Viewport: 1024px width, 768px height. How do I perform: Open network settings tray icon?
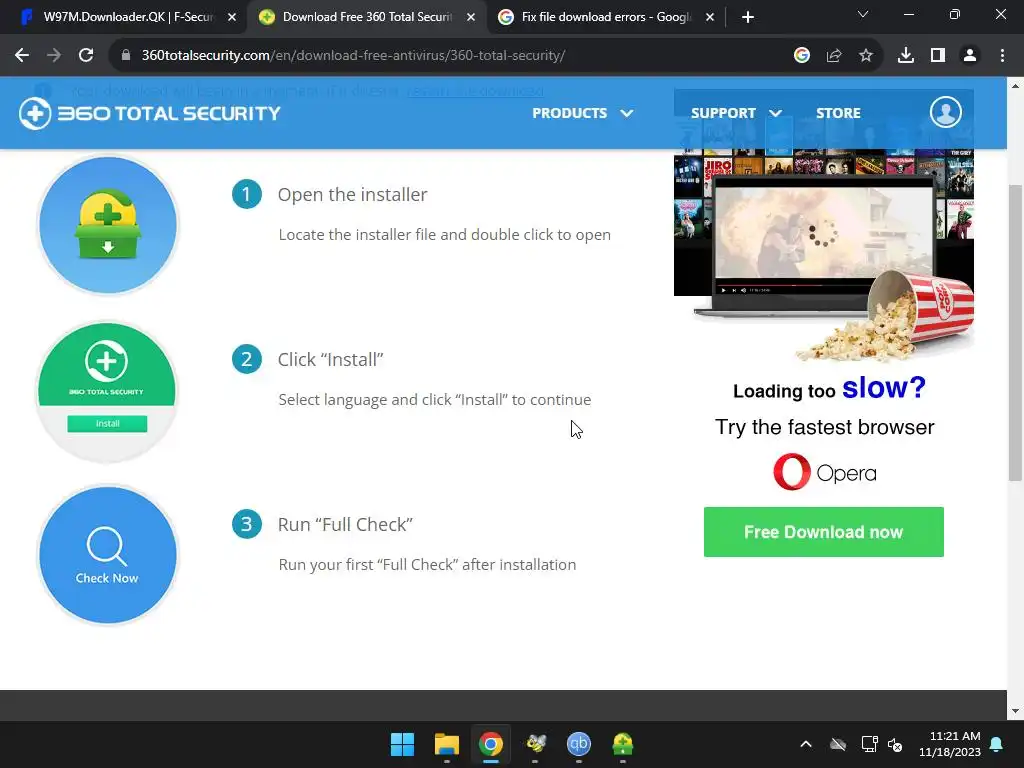pyautogui.click(x=869, y=744)
